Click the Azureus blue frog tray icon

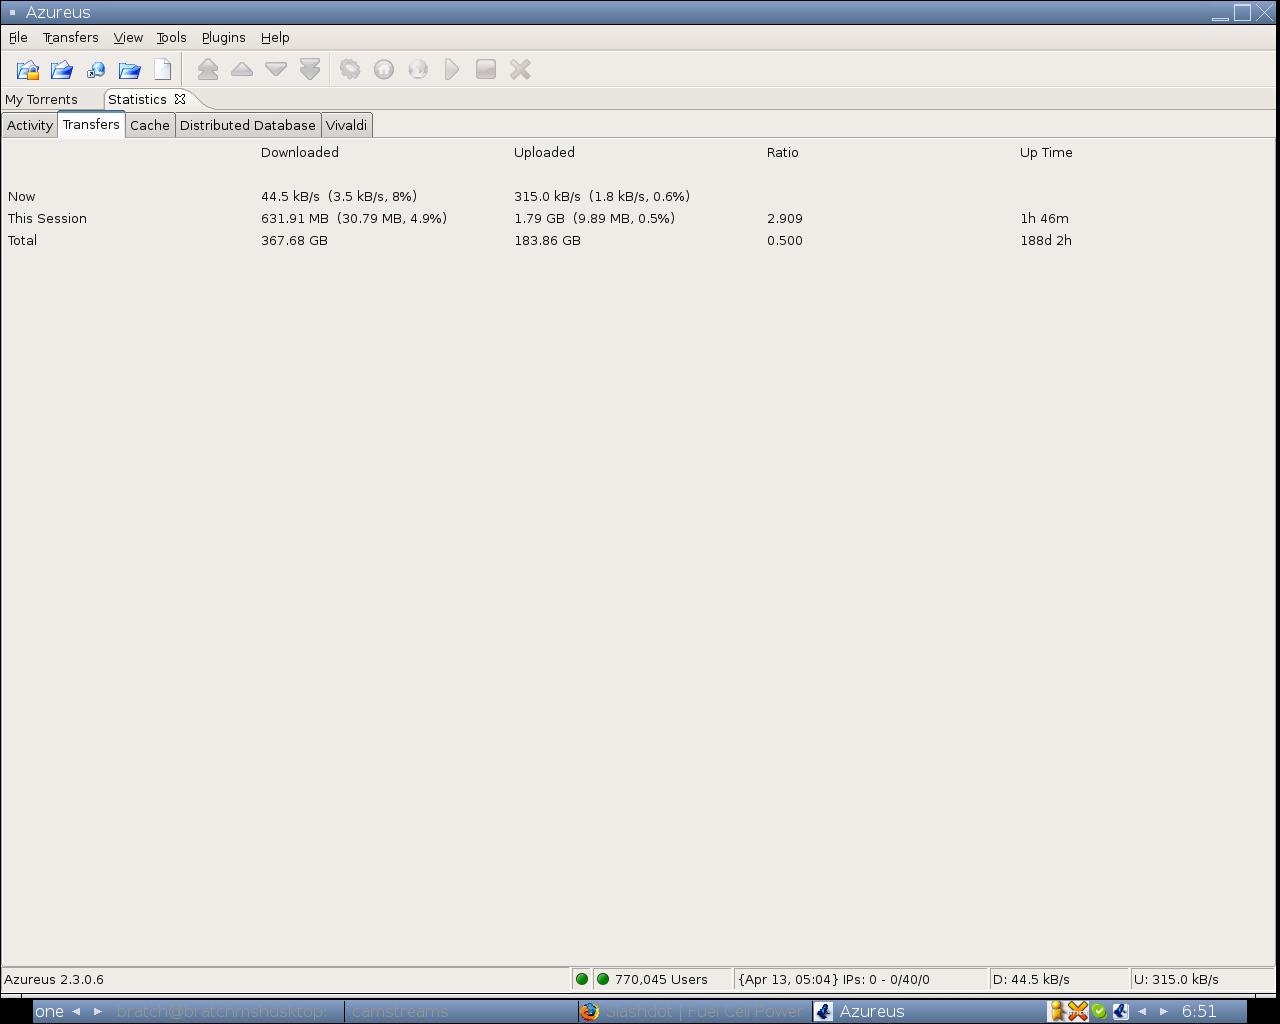point(1121,1011)
